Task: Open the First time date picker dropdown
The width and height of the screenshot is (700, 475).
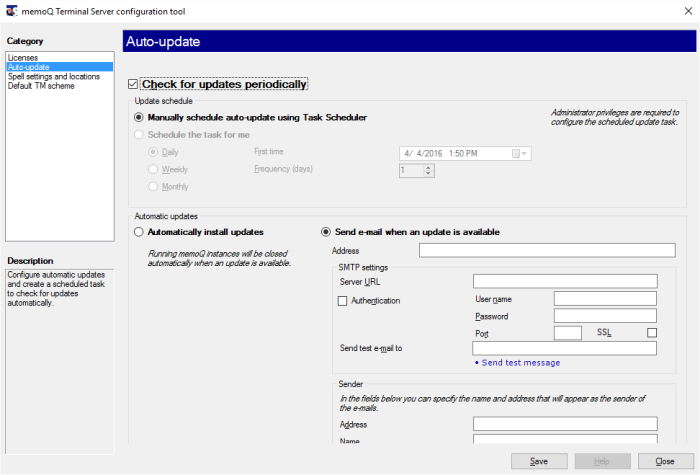Action: [521, 153]
